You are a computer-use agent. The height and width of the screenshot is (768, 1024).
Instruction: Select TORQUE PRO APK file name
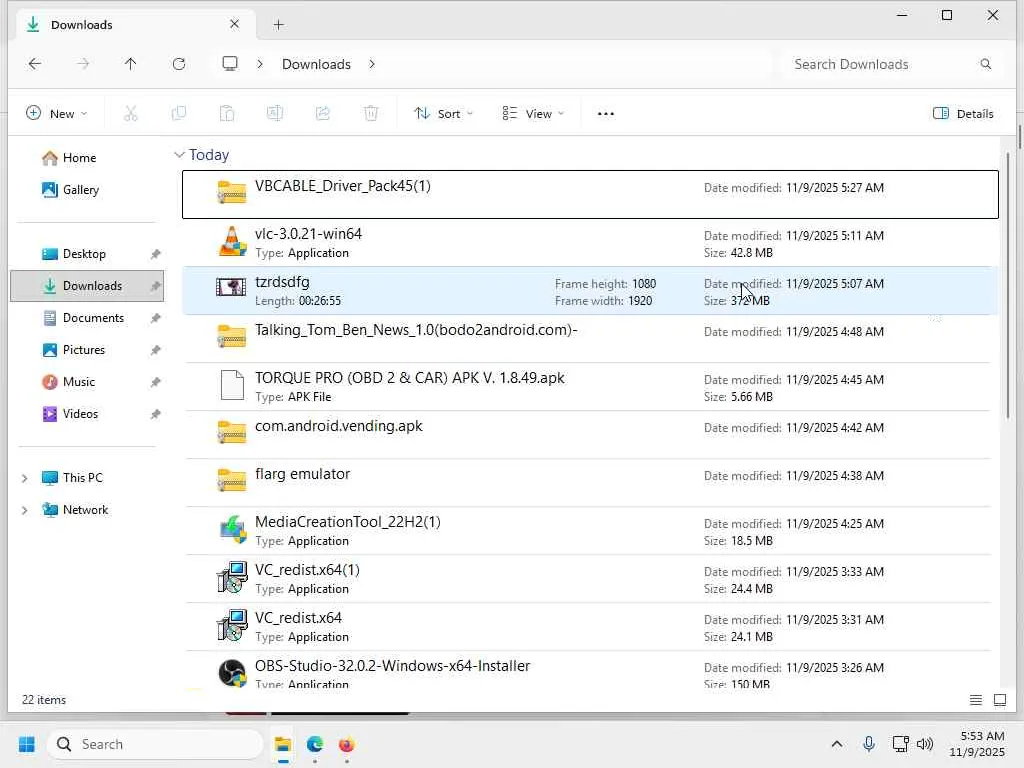[x=409, y=378]
